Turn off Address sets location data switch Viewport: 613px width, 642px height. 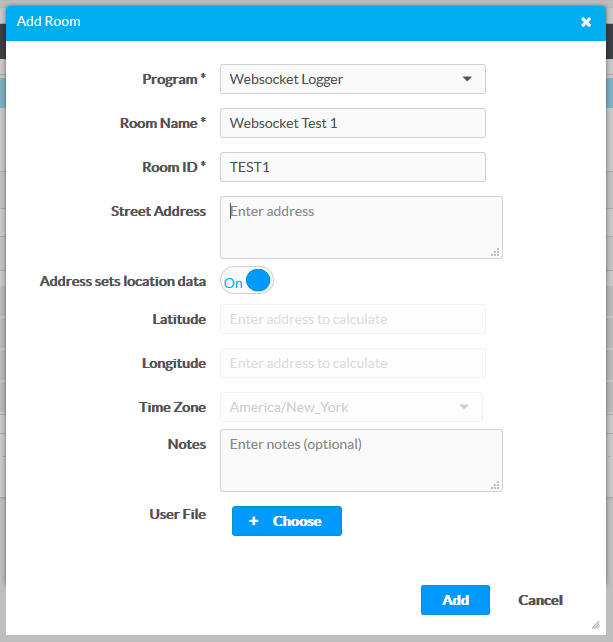tap(247, 282)
